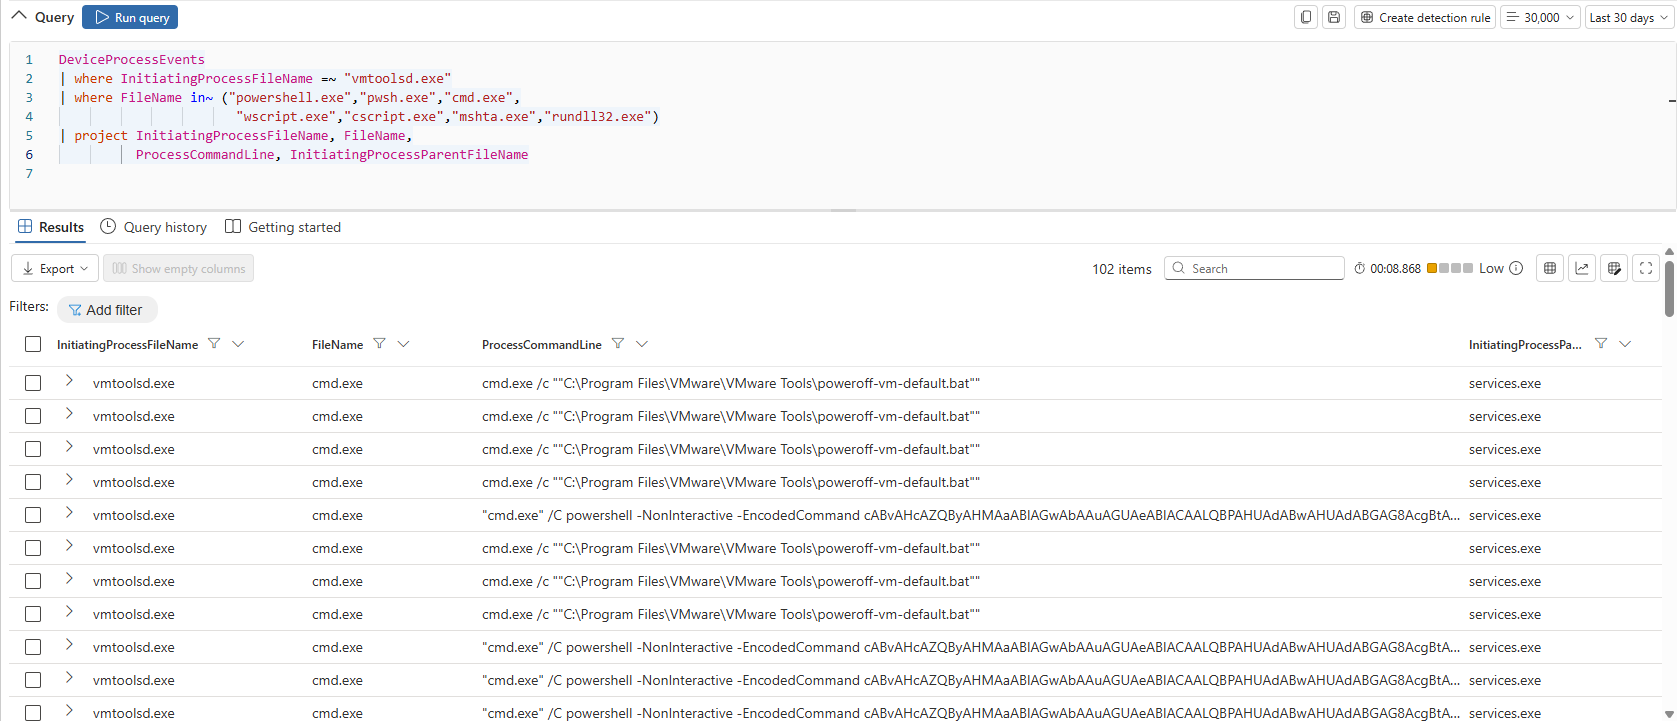This screenshot has height=721, width=1679.
Task: Expand the first EncodedCommand result row
Action: (x=69, y=512)
